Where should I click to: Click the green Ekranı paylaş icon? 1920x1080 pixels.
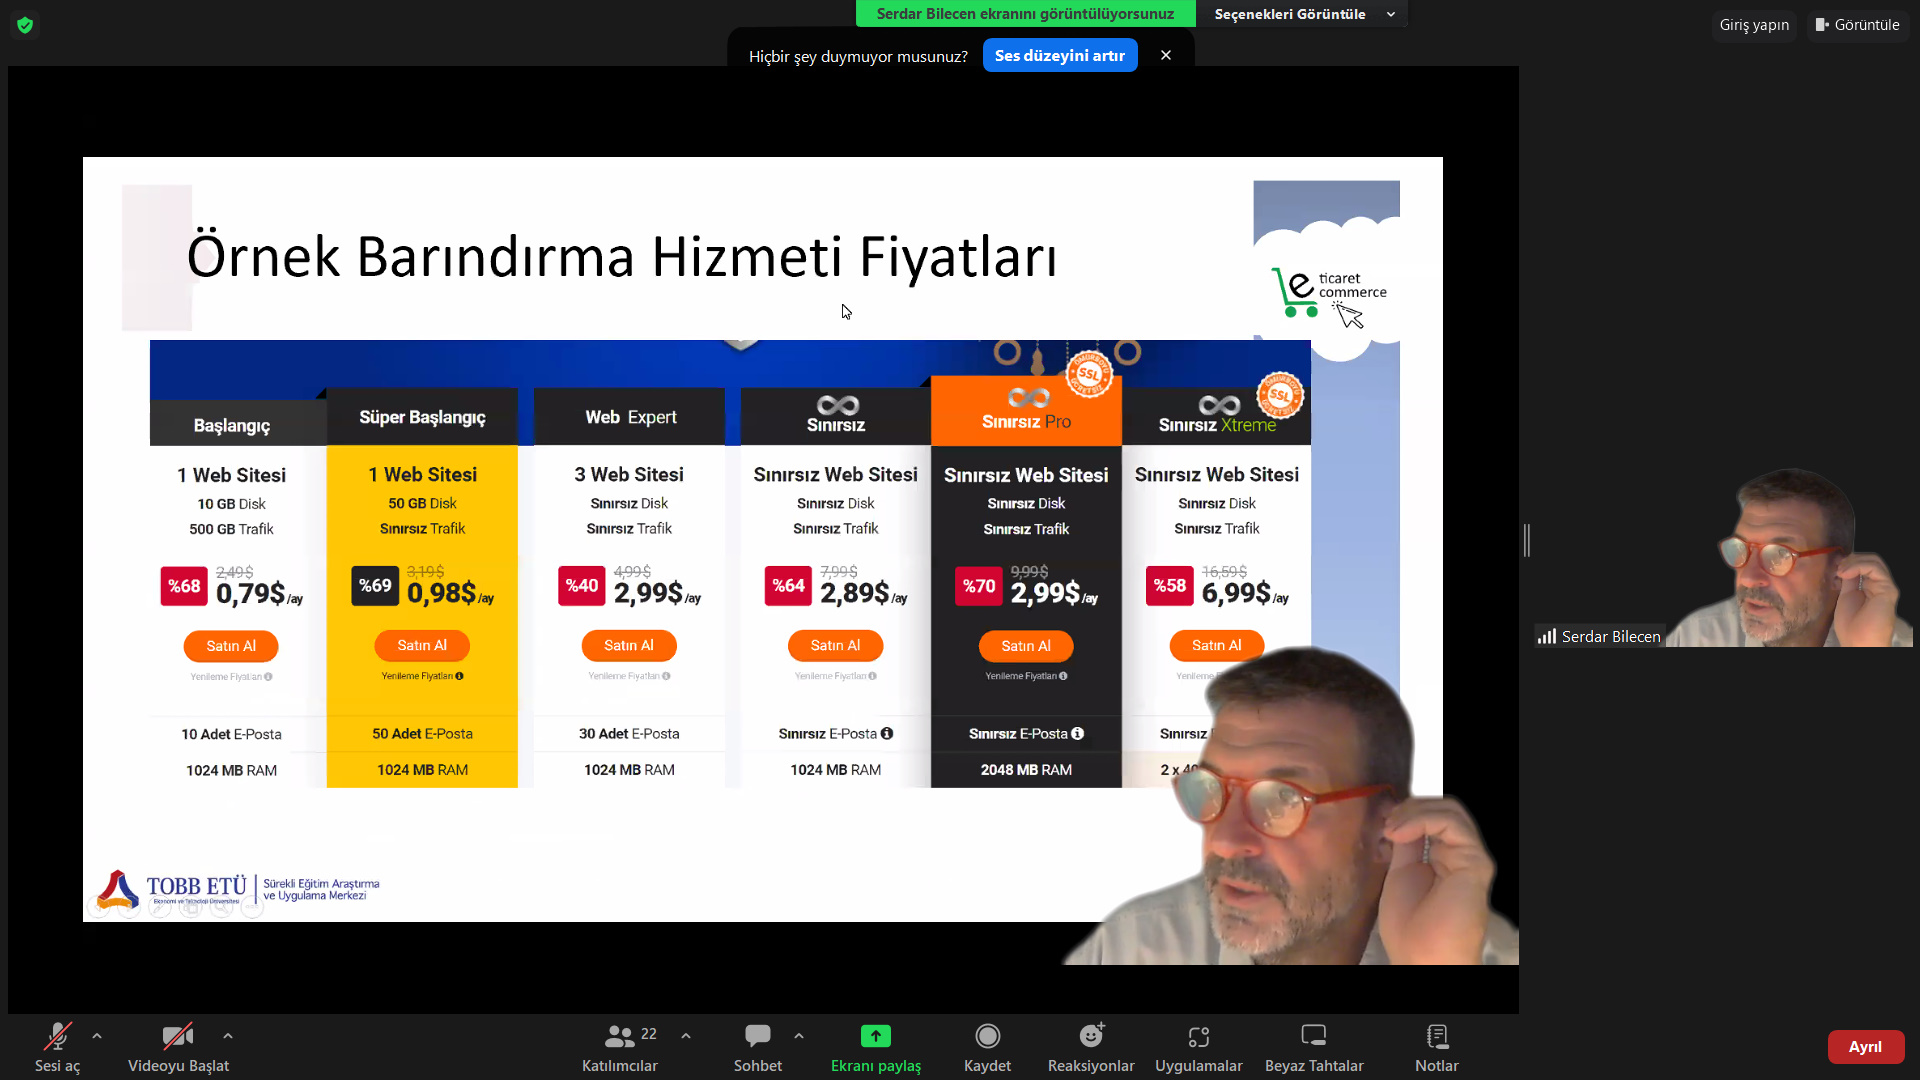pos(875,1036)
